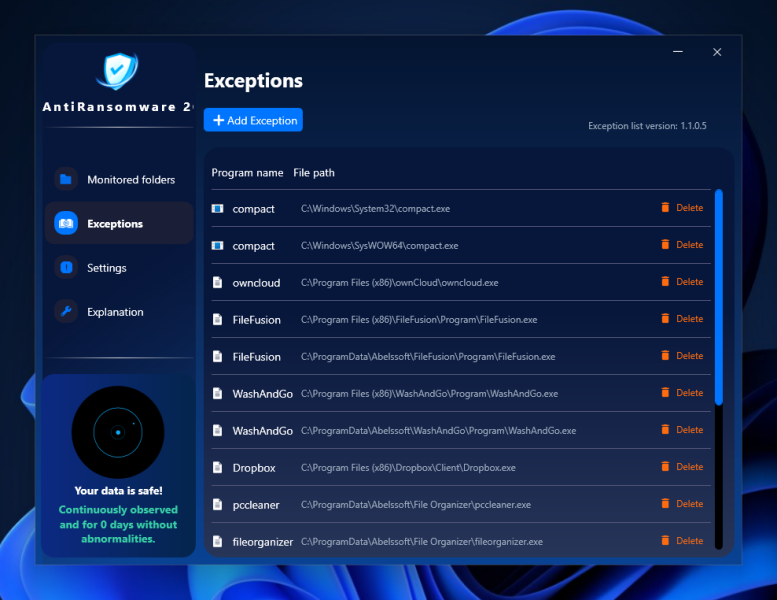Click the File path column header

(x=314, y=173)
